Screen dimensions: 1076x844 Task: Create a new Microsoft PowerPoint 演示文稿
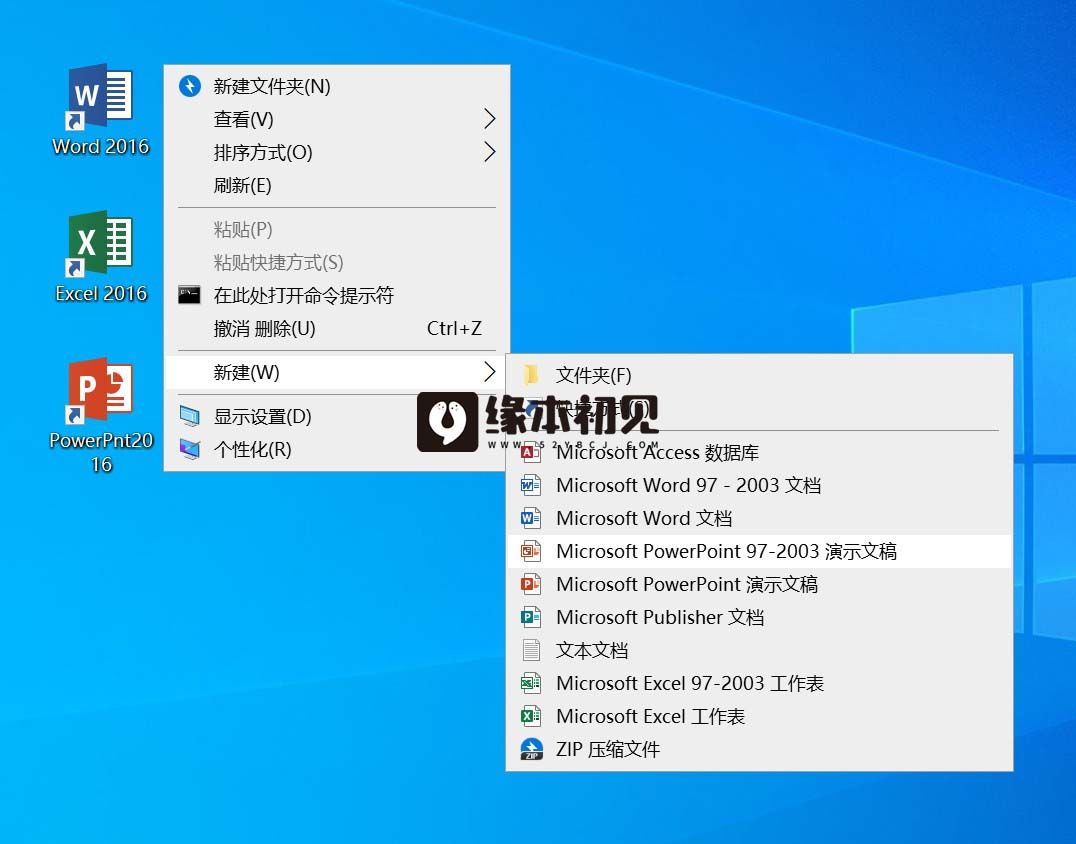(759, 584)
